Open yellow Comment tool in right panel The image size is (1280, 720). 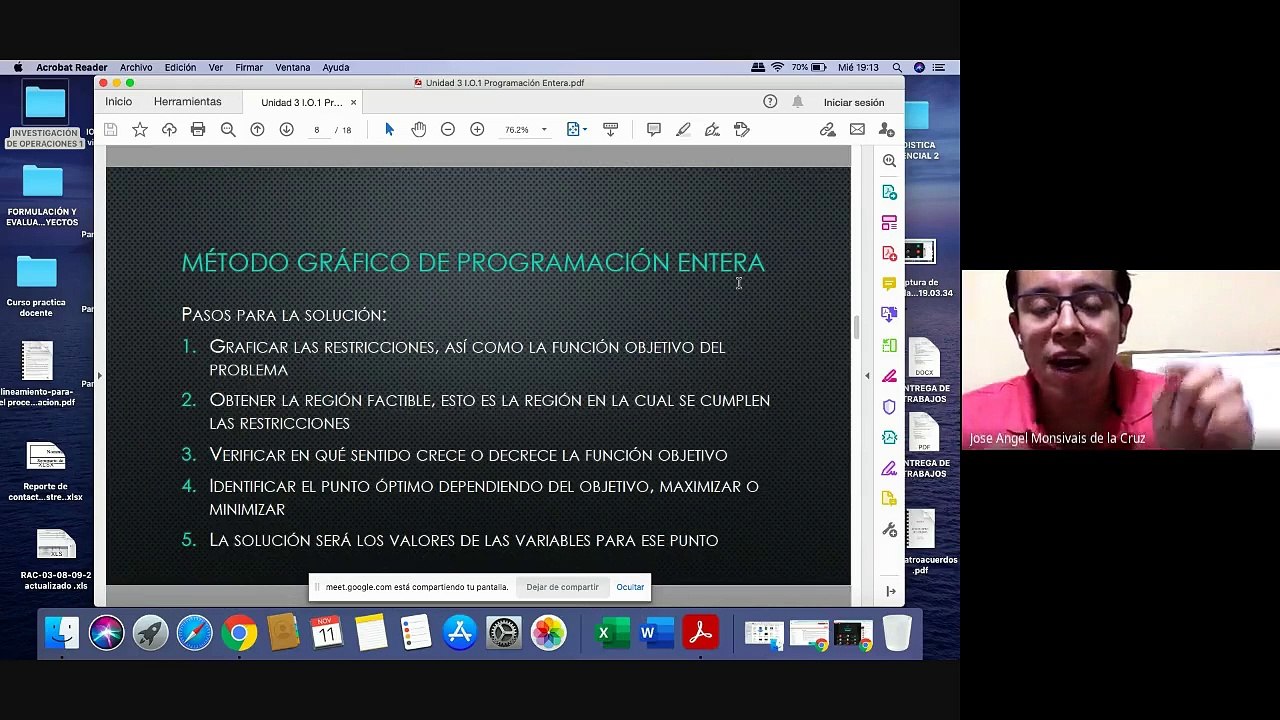point(889,284)
